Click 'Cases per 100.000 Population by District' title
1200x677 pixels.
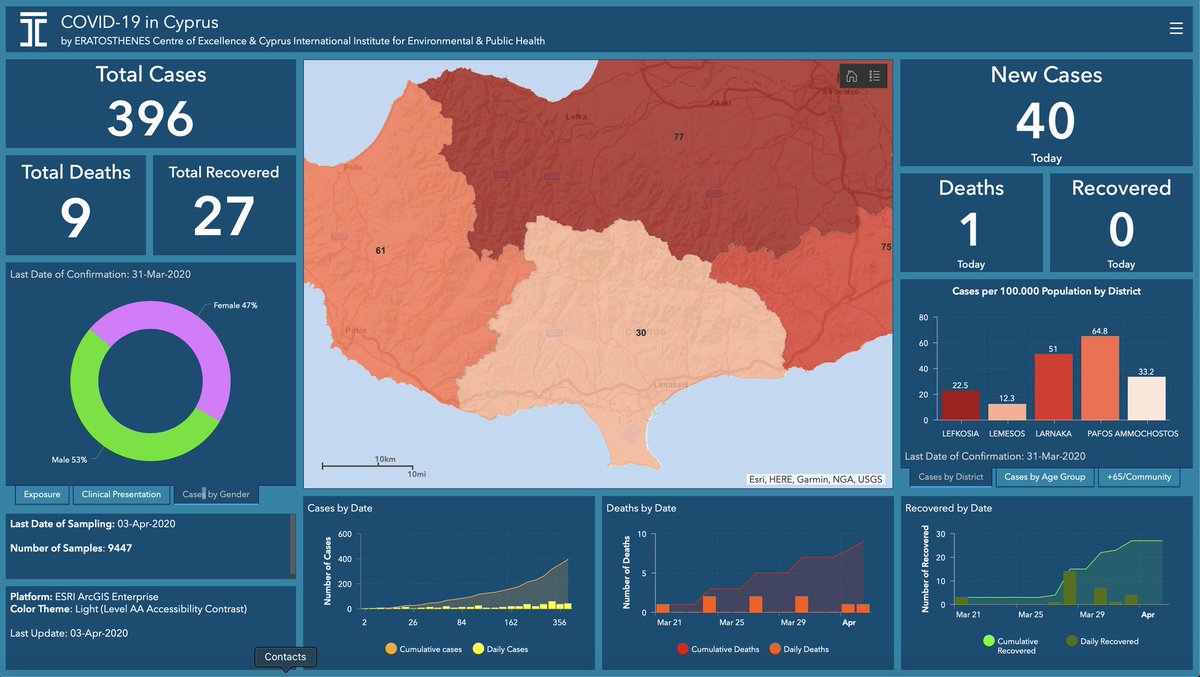[1046, 291]
